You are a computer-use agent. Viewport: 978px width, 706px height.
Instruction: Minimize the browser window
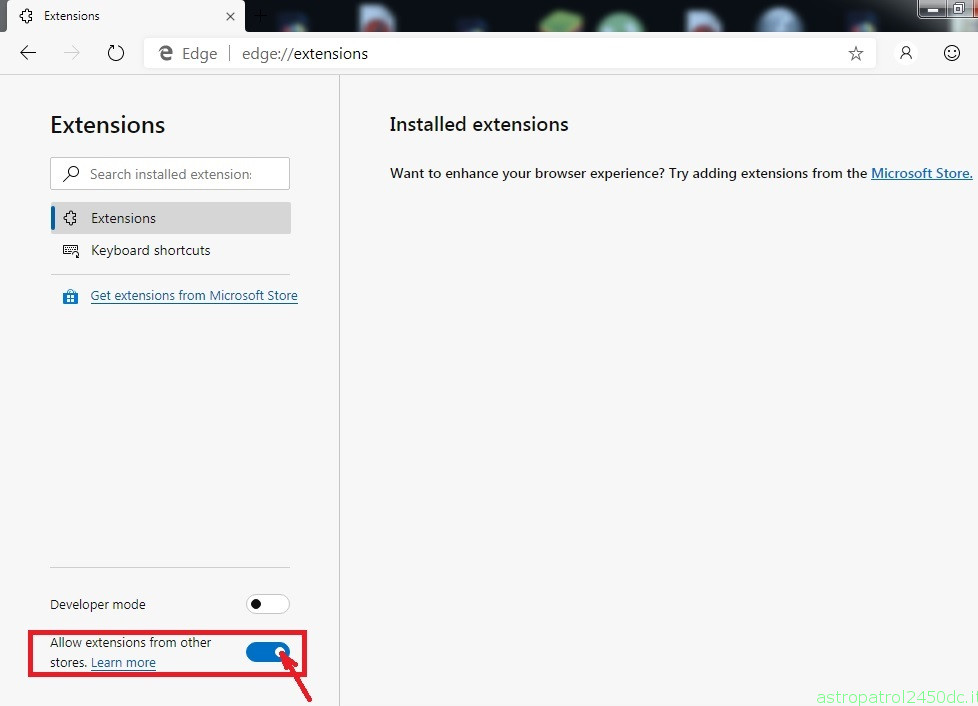click(933, 9)
